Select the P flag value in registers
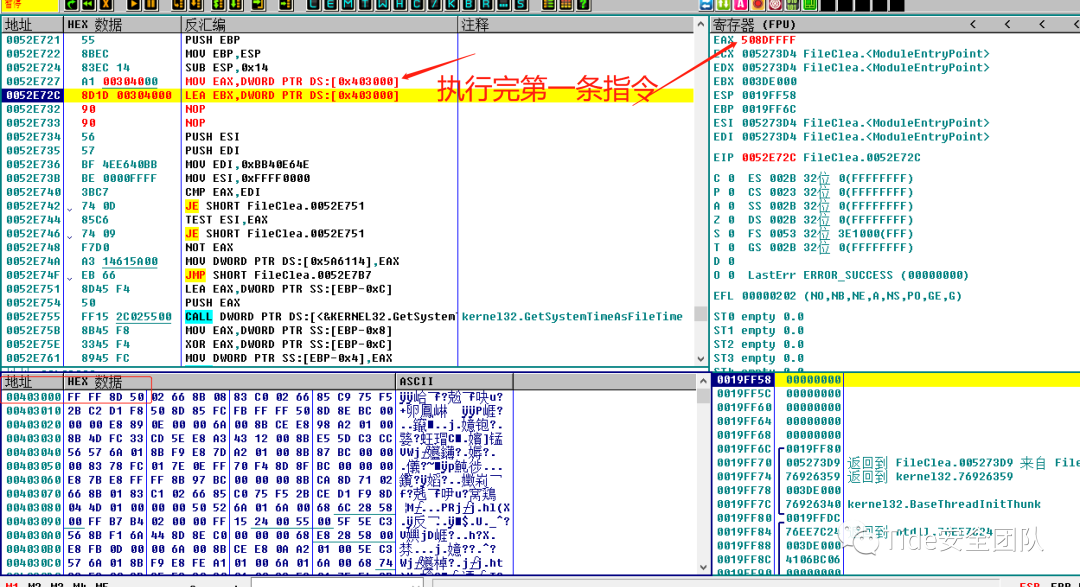 [731, 192]
